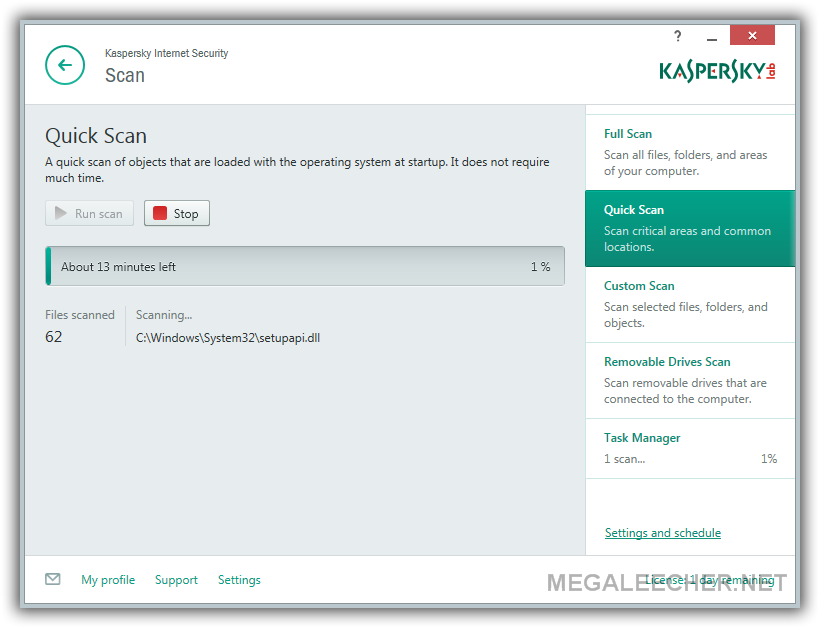
Task: Click the Quick Scan heading
Action: click(x=96, y=136)
